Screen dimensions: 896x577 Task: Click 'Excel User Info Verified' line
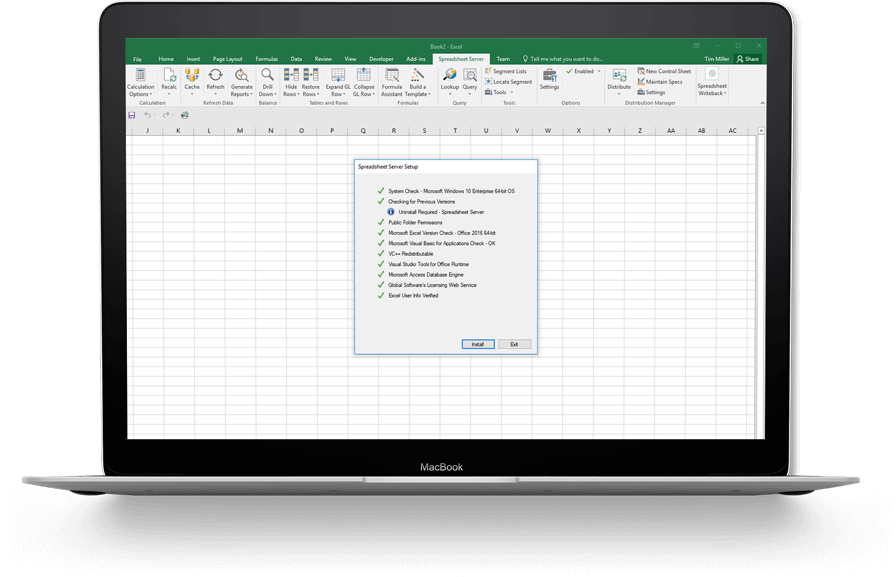point(413,295)
